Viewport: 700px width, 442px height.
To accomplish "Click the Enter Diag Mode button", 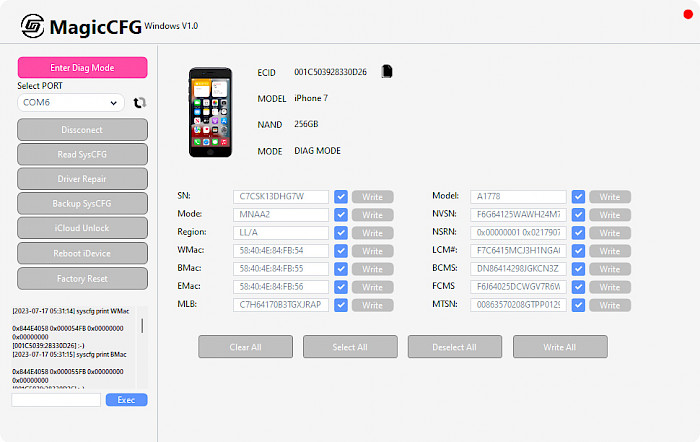I will coord(83,67).
